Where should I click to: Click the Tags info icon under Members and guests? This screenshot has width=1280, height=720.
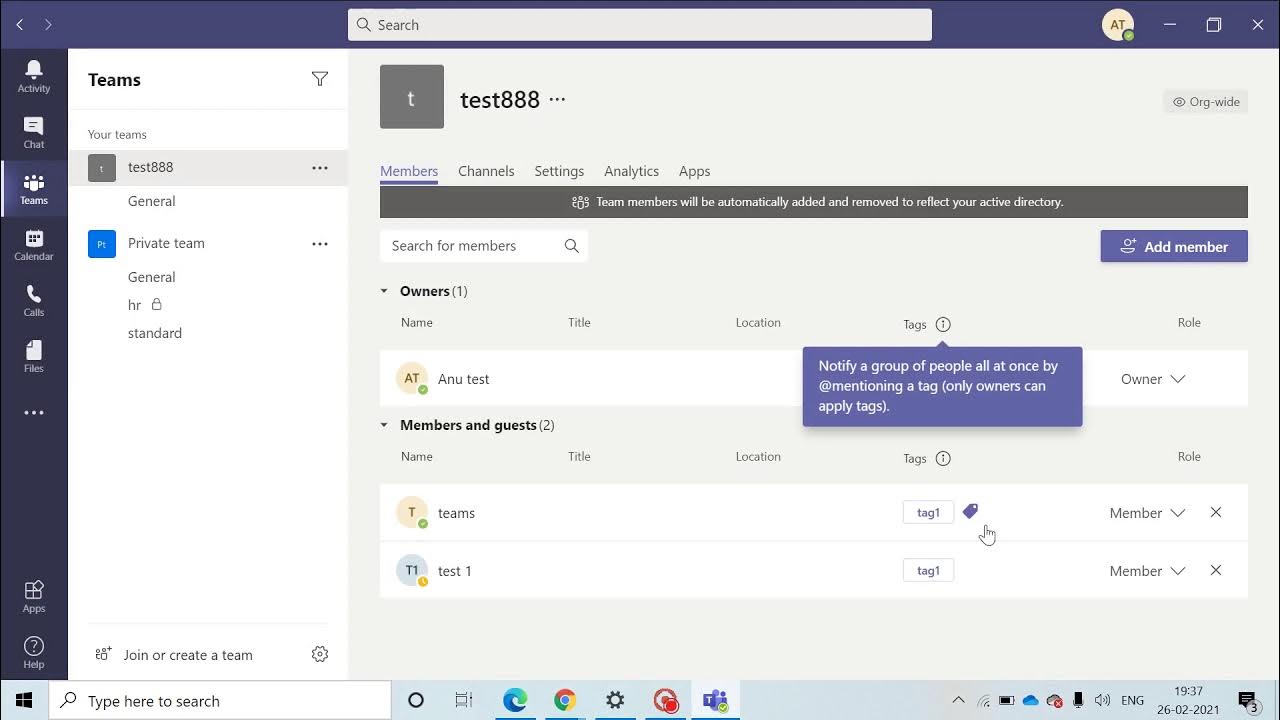click(x=943, y=458)
